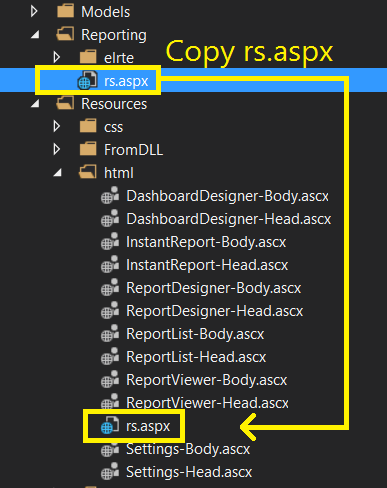Click the user control icon for DashboardDesigner-Head.ascx
Screen dimensions: 387x488
pos(110,218)
